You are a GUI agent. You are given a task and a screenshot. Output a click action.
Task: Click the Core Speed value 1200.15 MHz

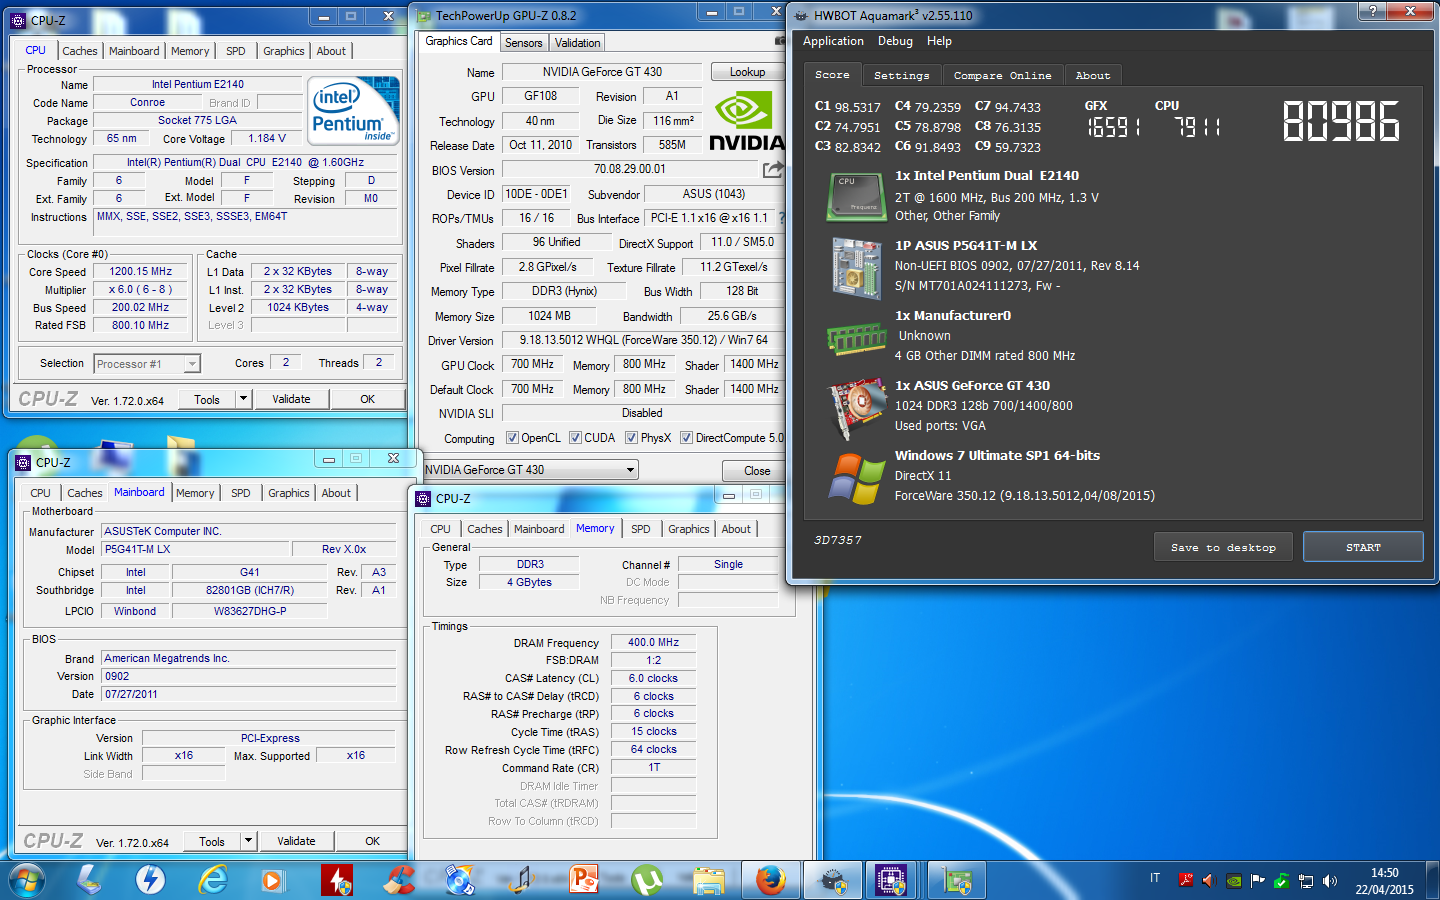tap(141, 272)
